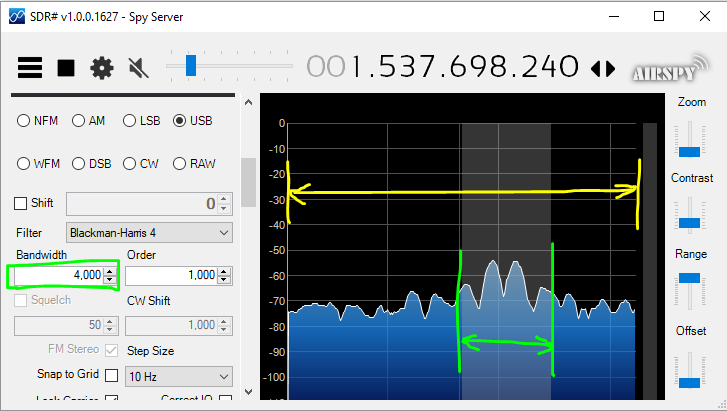Expand the Step Size 10 Hz dropdown
Image resolution: width=727 pixels, height=411 pixels.
tap(179, 377)
